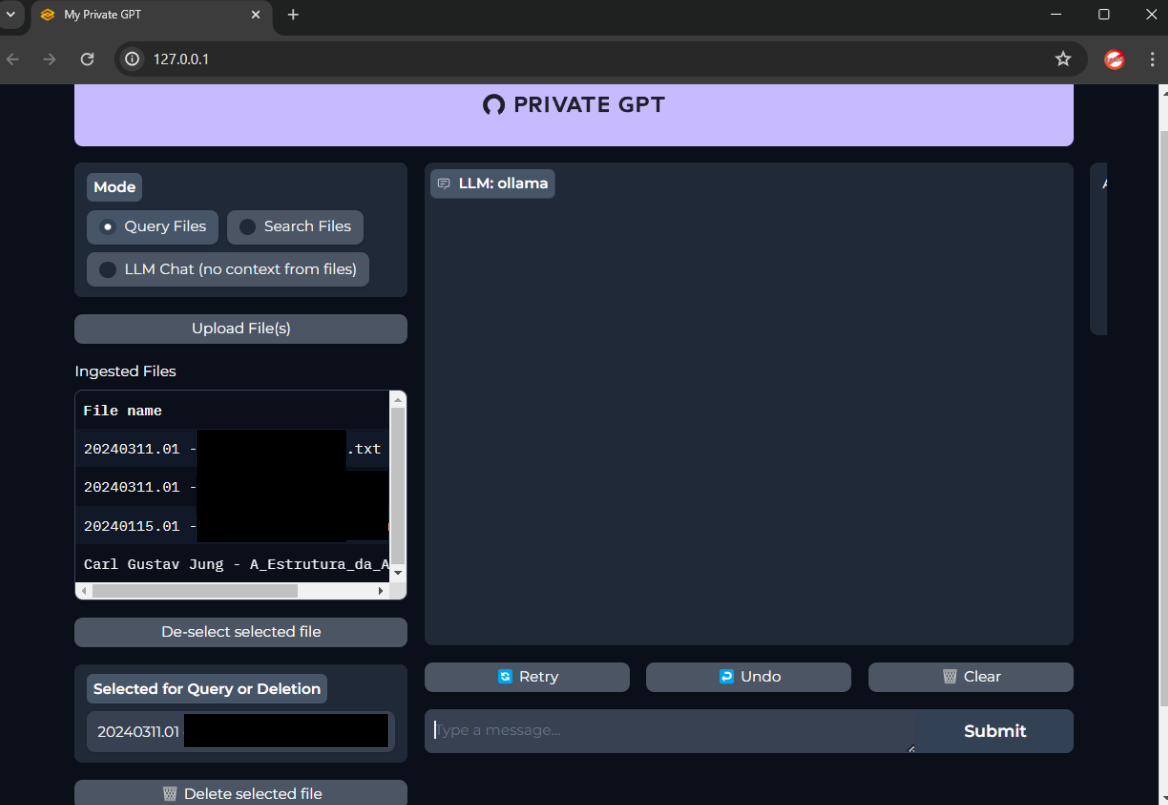Open the tab search dropdown arrow
1168x805 pixels.
(x=10, y=14)
